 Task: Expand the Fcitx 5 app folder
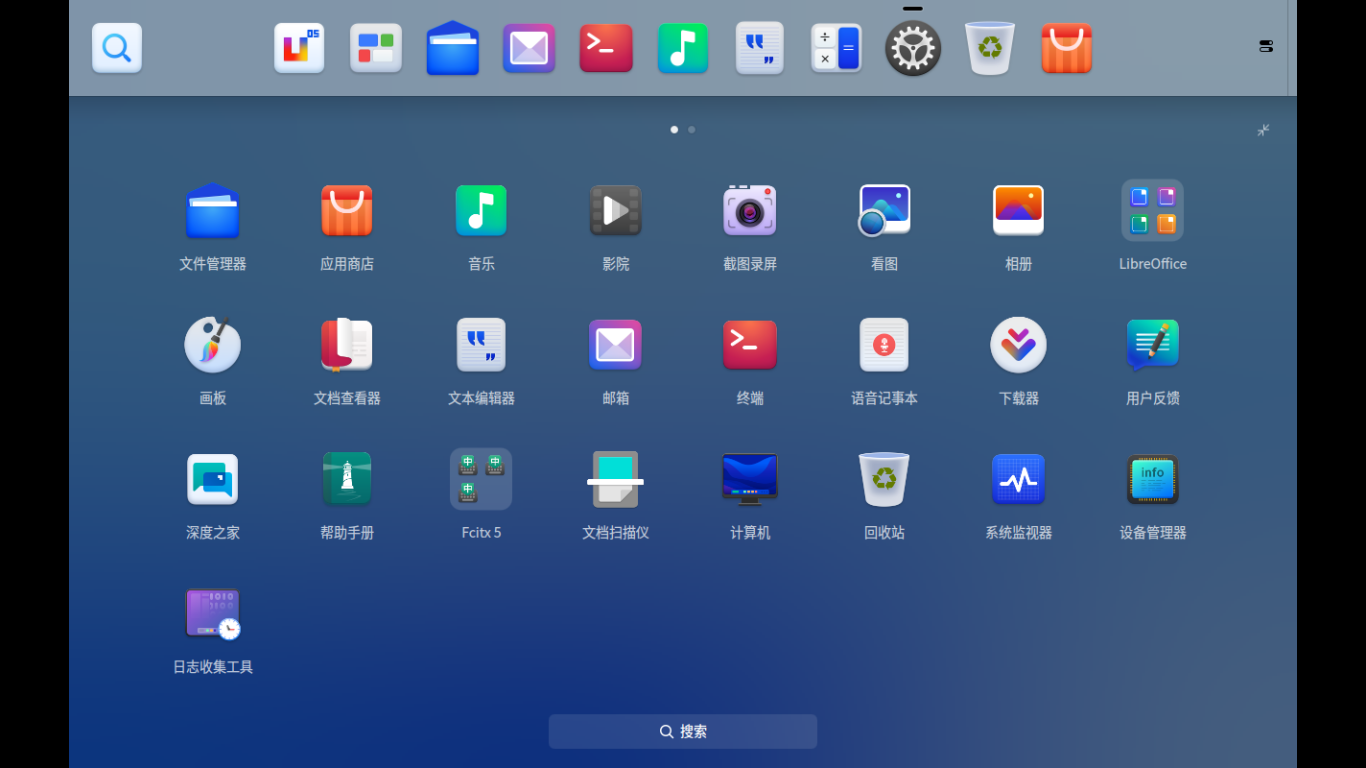point(481,479)
